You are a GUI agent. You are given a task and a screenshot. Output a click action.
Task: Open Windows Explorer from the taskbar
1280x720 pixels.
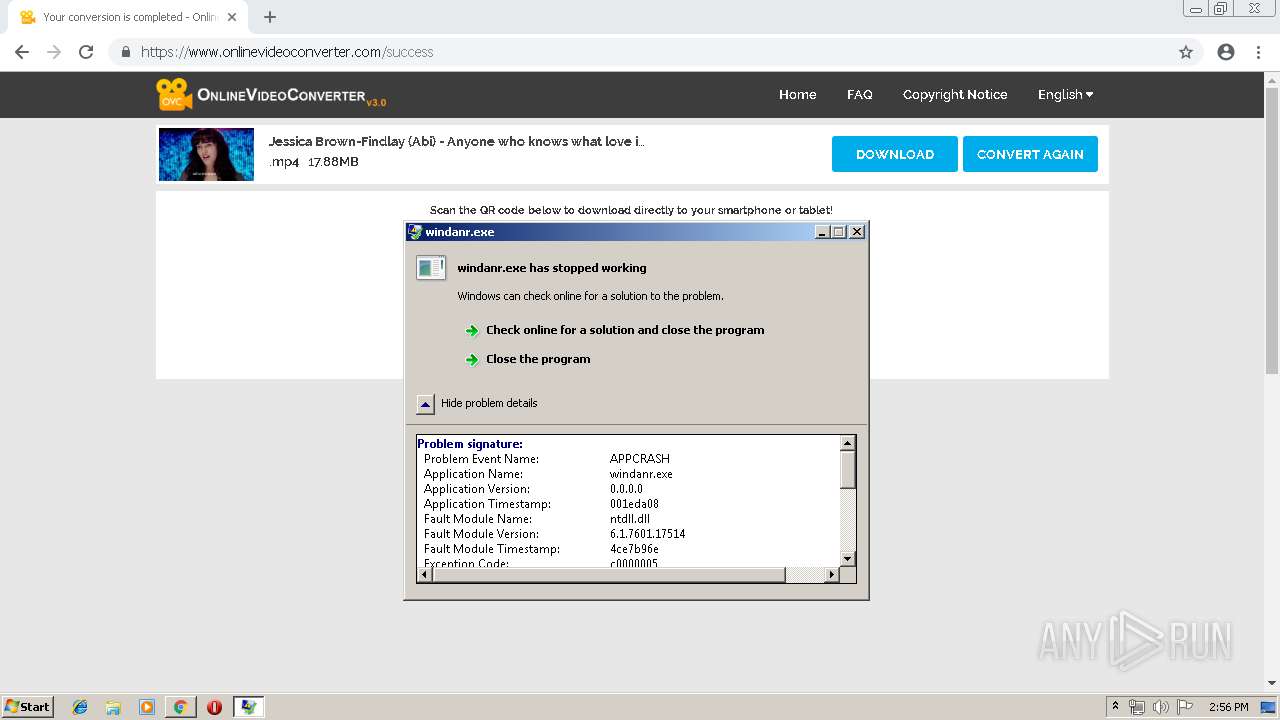click(113, 707)
